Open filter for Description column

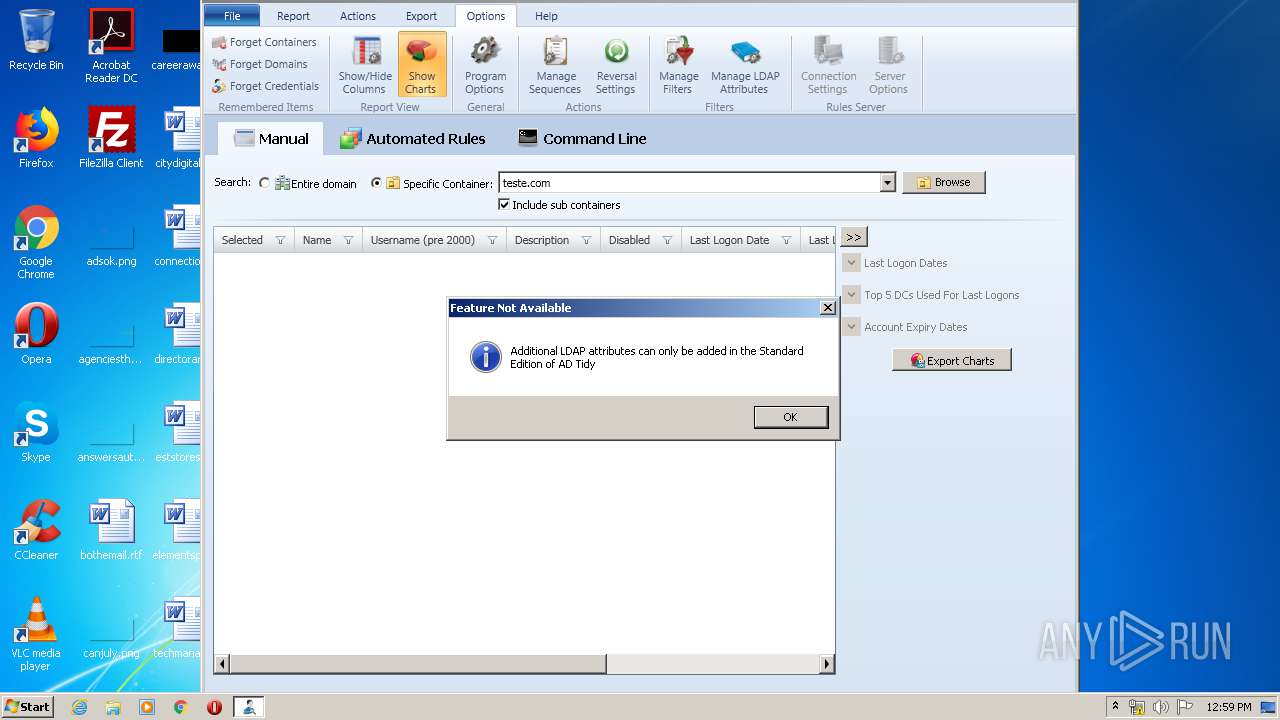(586, 240)
